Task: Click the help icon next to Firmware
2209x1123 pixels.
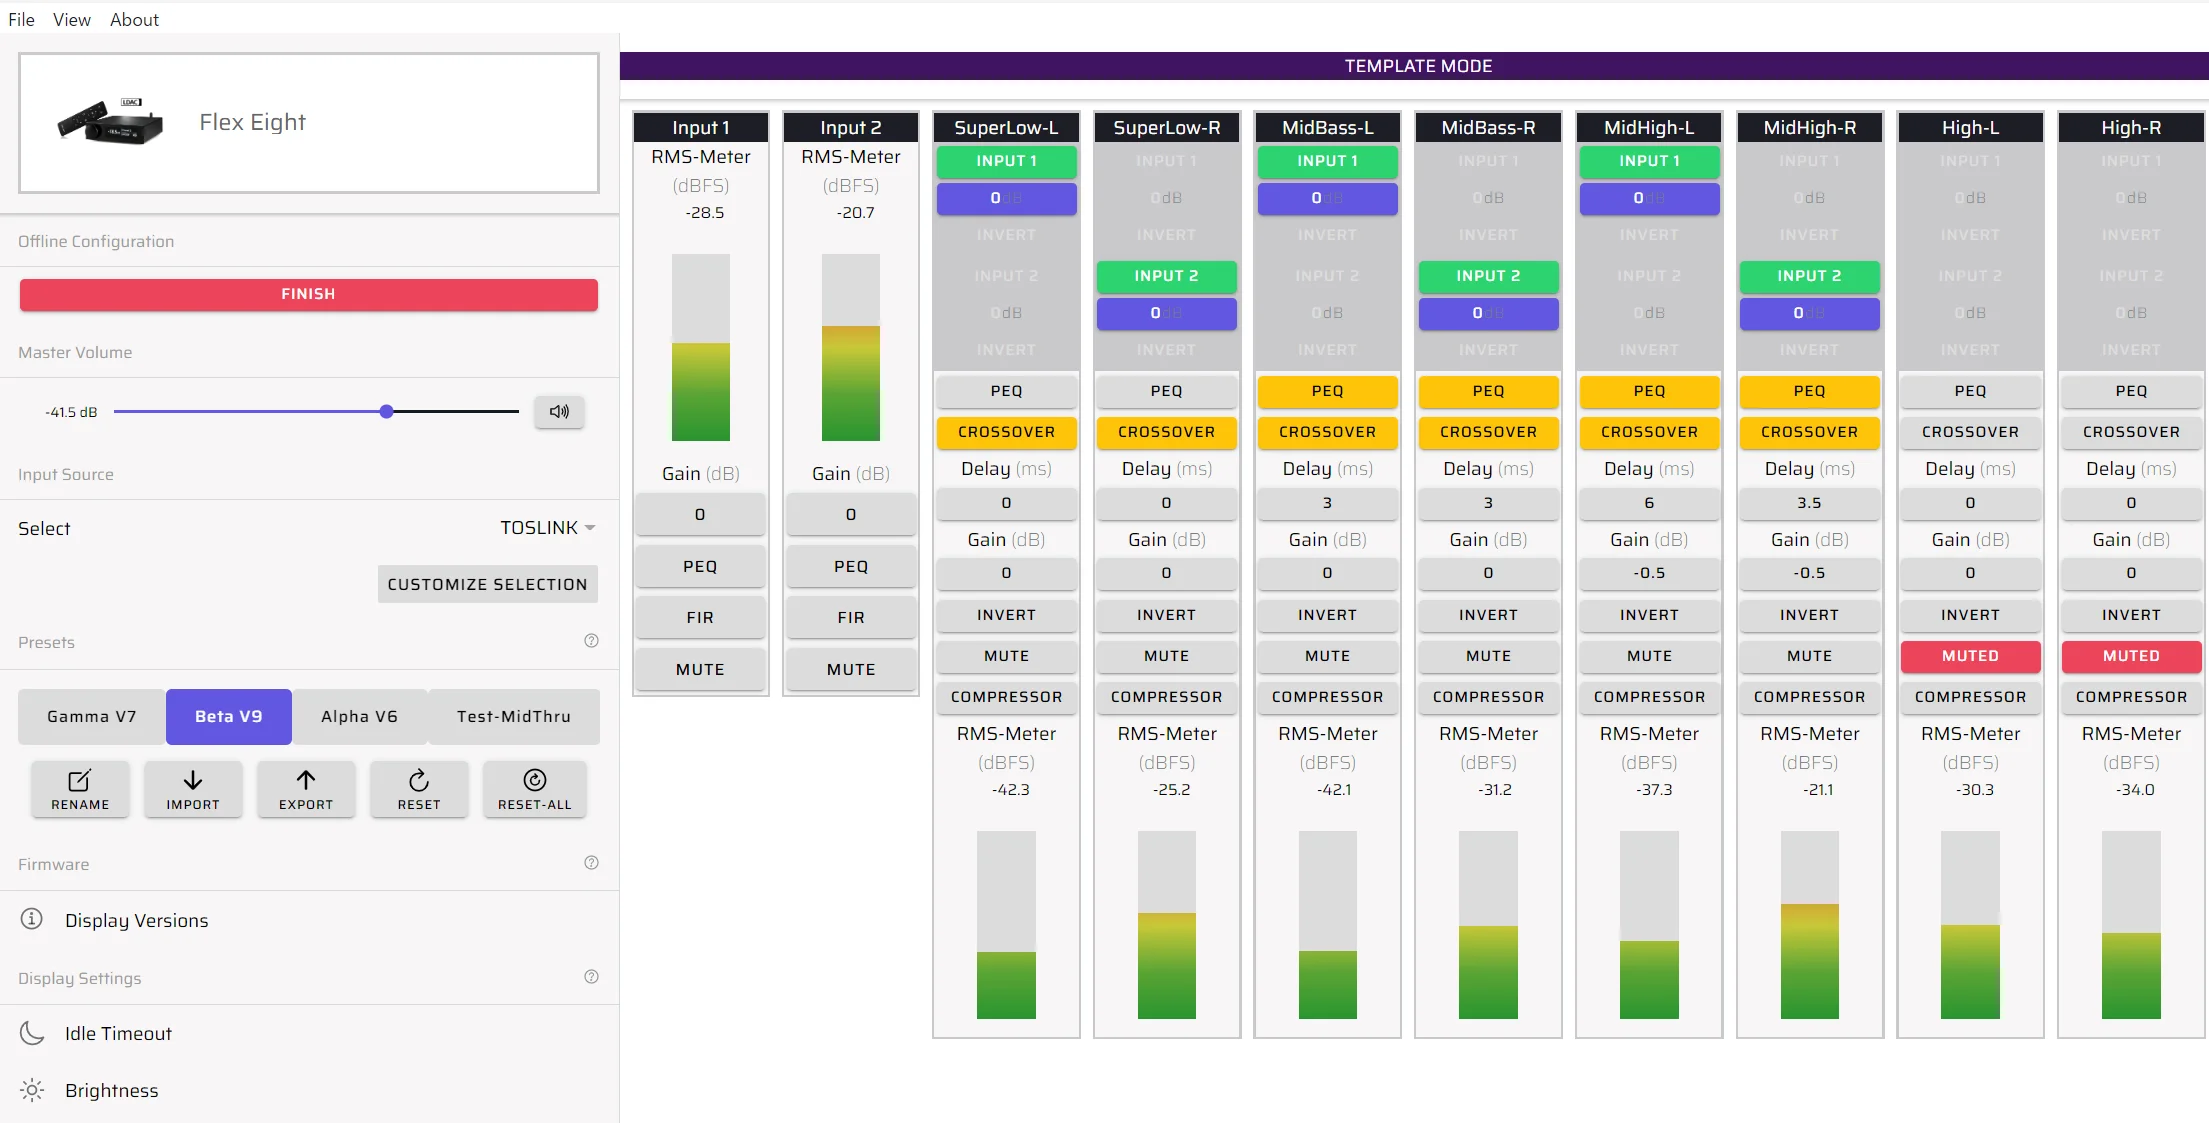Action: [x=591, y=863]
